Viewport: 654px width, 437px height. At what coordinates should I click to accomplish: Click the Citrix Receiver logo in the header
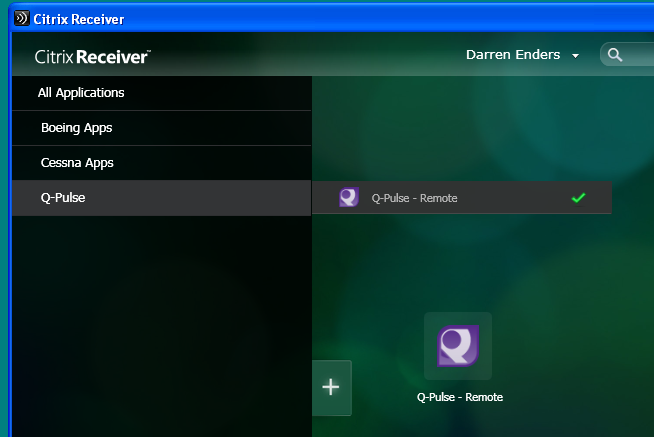[x=92, y=57]
